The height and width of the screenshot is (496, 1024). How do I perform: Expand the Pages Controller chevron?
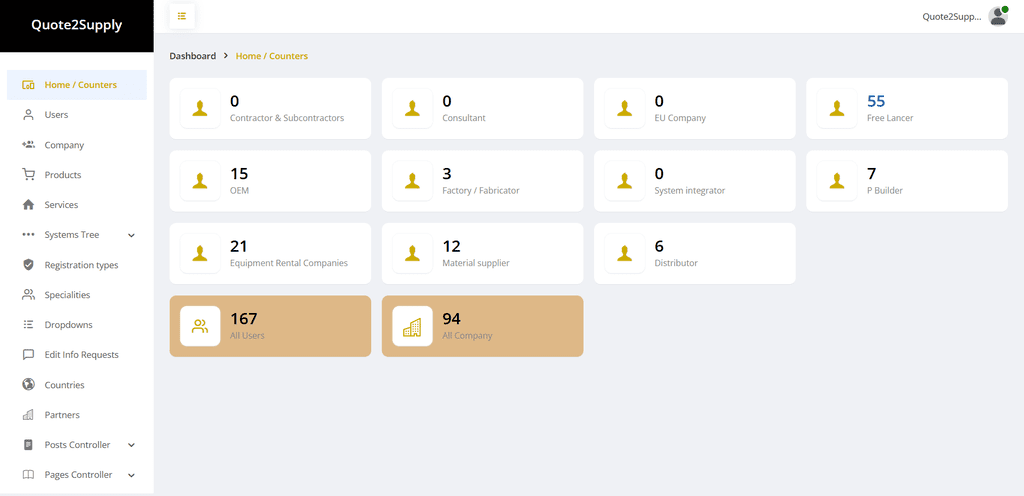[x=131, y=475]
